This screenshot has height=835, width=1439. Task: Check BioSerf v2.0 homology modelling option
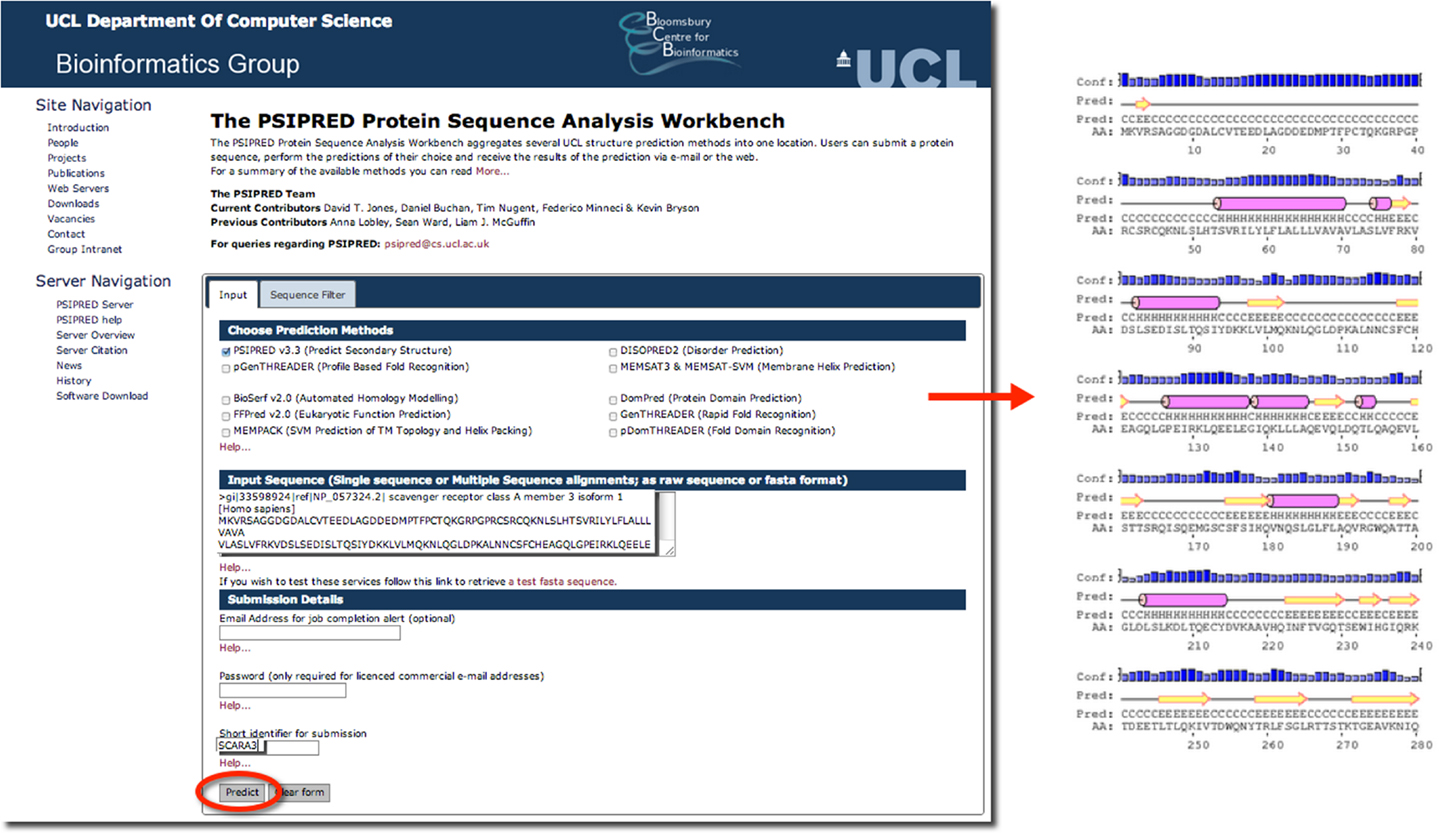[225, 399]
